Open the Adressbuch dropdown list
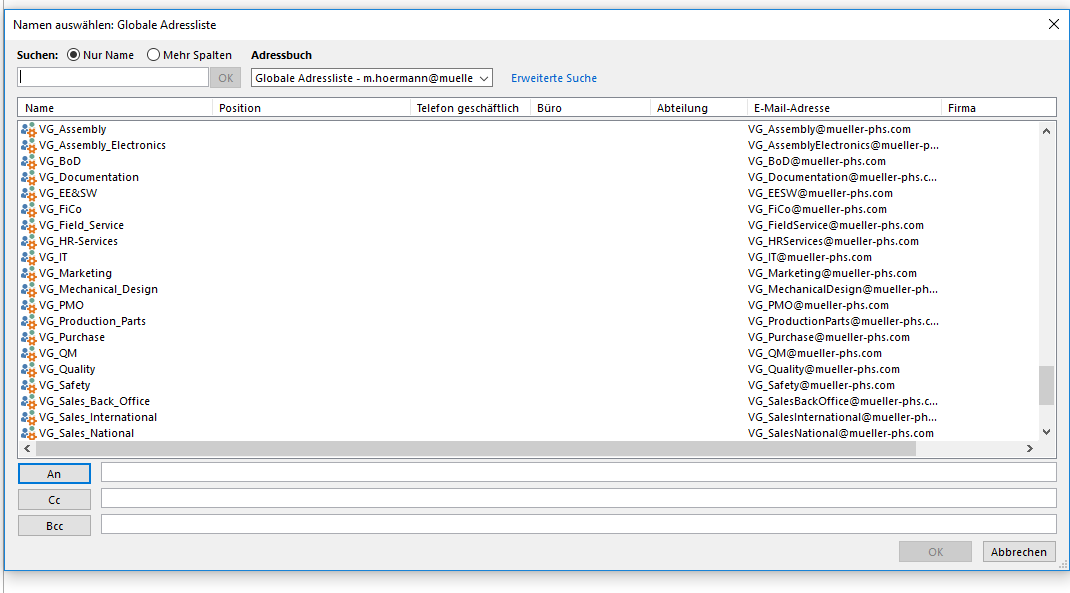This screenshot has width=1070, height=593. pyautogui.click(x=372, y=78)
